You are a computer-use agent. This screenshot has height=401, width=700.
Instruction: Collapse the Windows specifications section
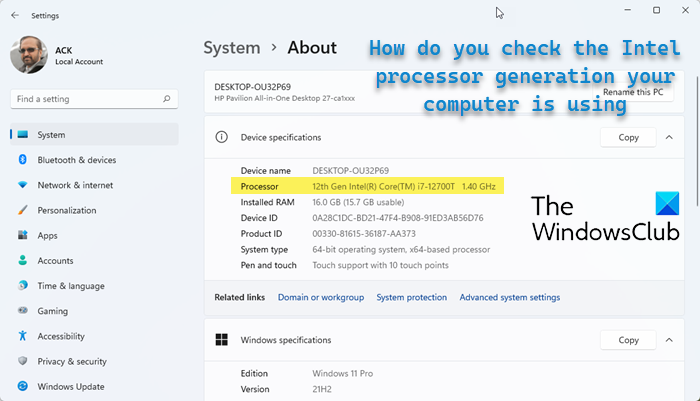click(x=669, y=340)
